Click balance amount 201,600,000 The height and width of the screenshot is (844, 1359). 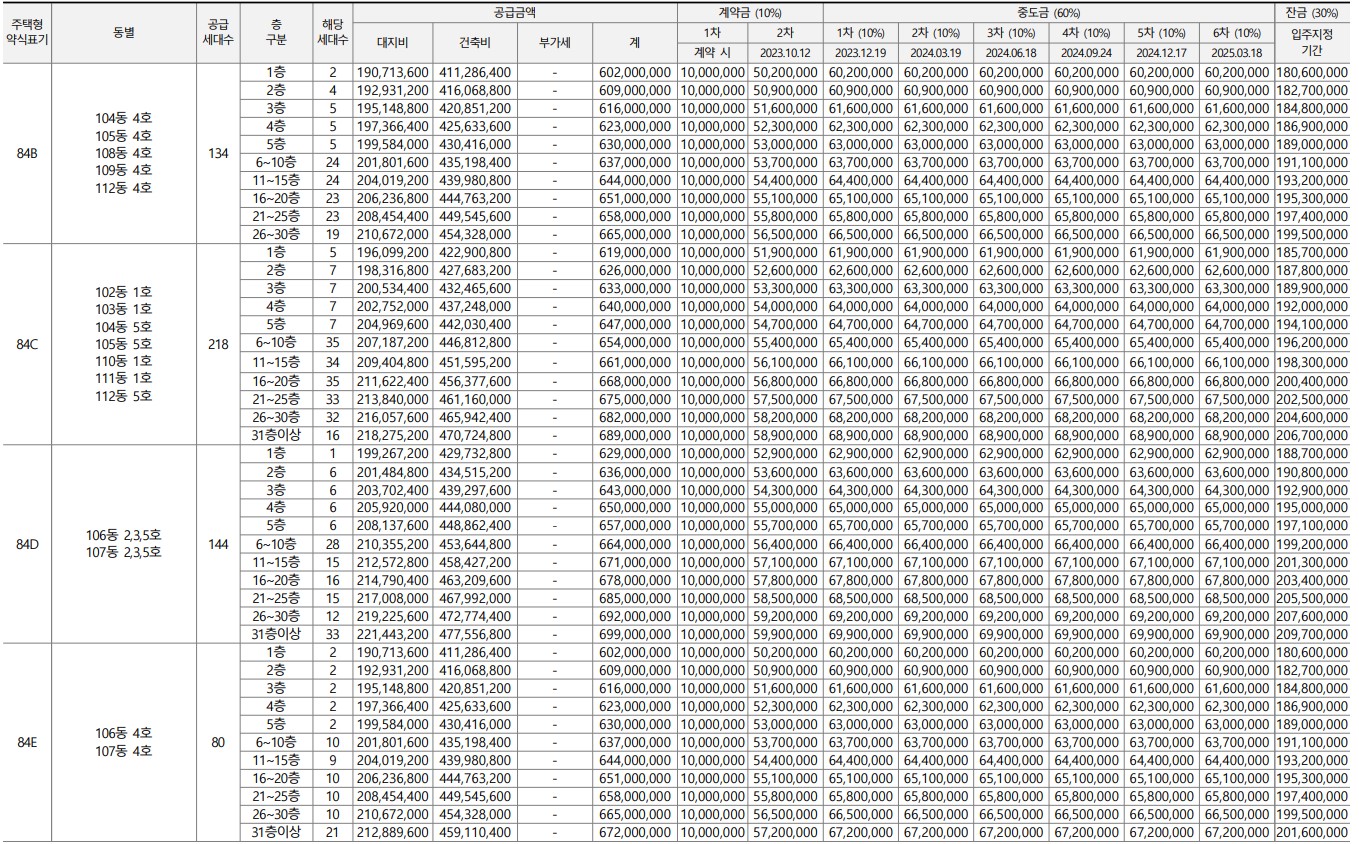(x=1312, y=832)
